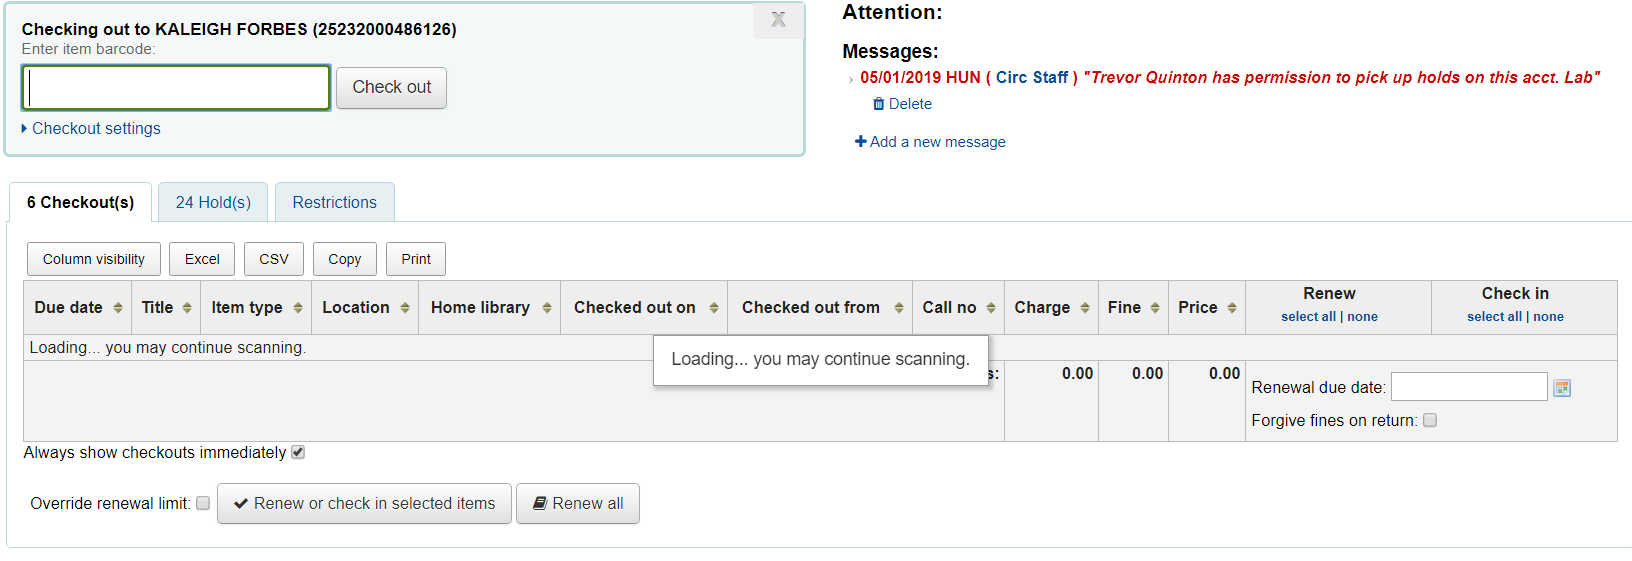Viewport: 1632px width, 561px height.
Task: Sort by Due date column arrows
Action: point(118,308)
